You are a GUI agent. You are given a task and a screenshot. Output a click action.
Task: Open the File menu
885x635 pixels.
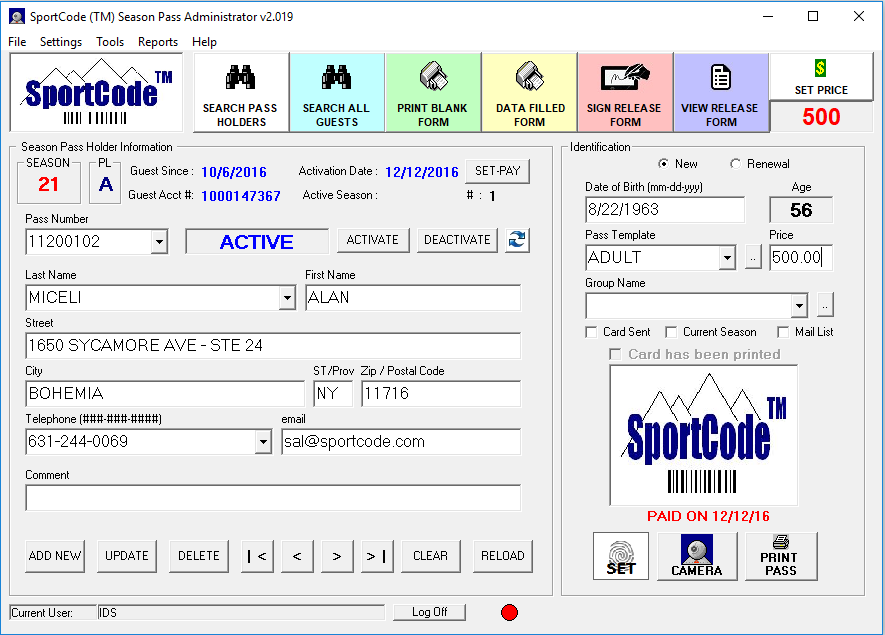coord(17,42)
